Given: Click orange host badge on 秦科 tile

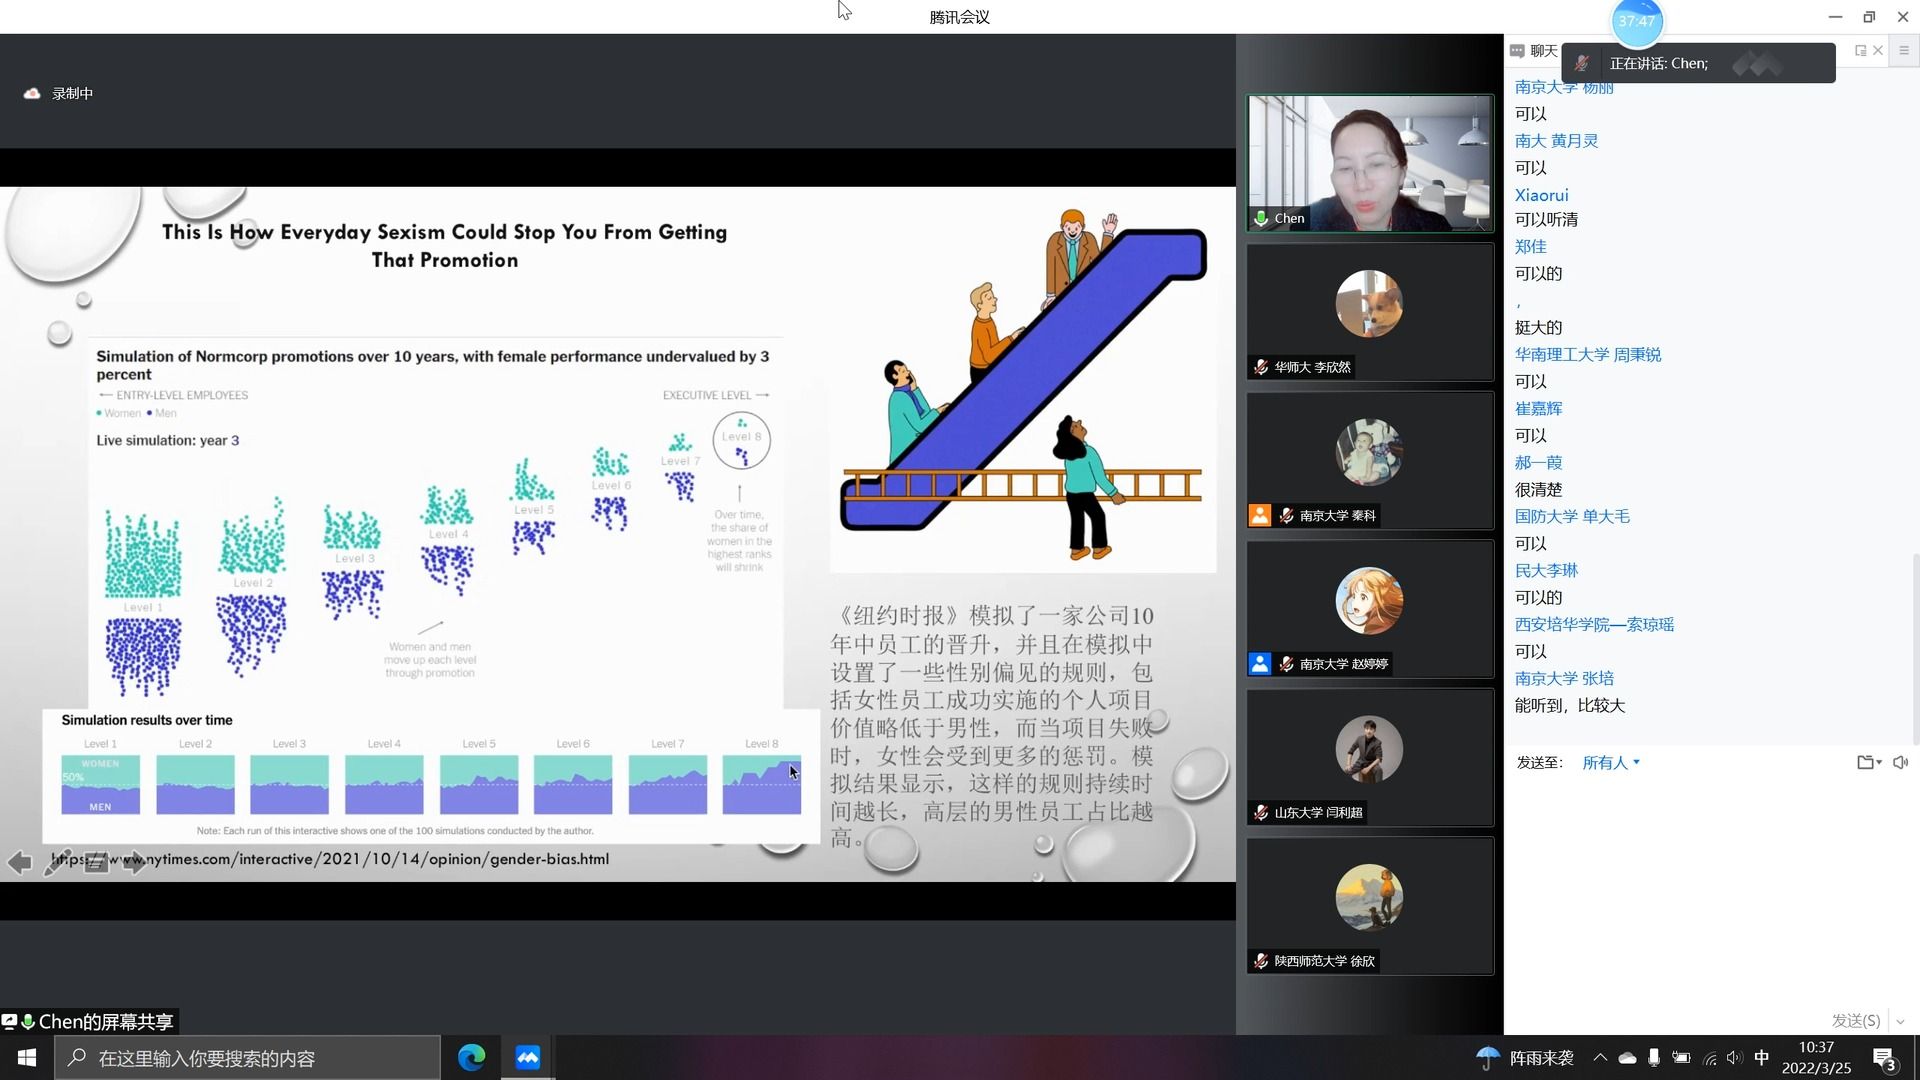Looking at the screenshot, I should (x=1260, y=515).
